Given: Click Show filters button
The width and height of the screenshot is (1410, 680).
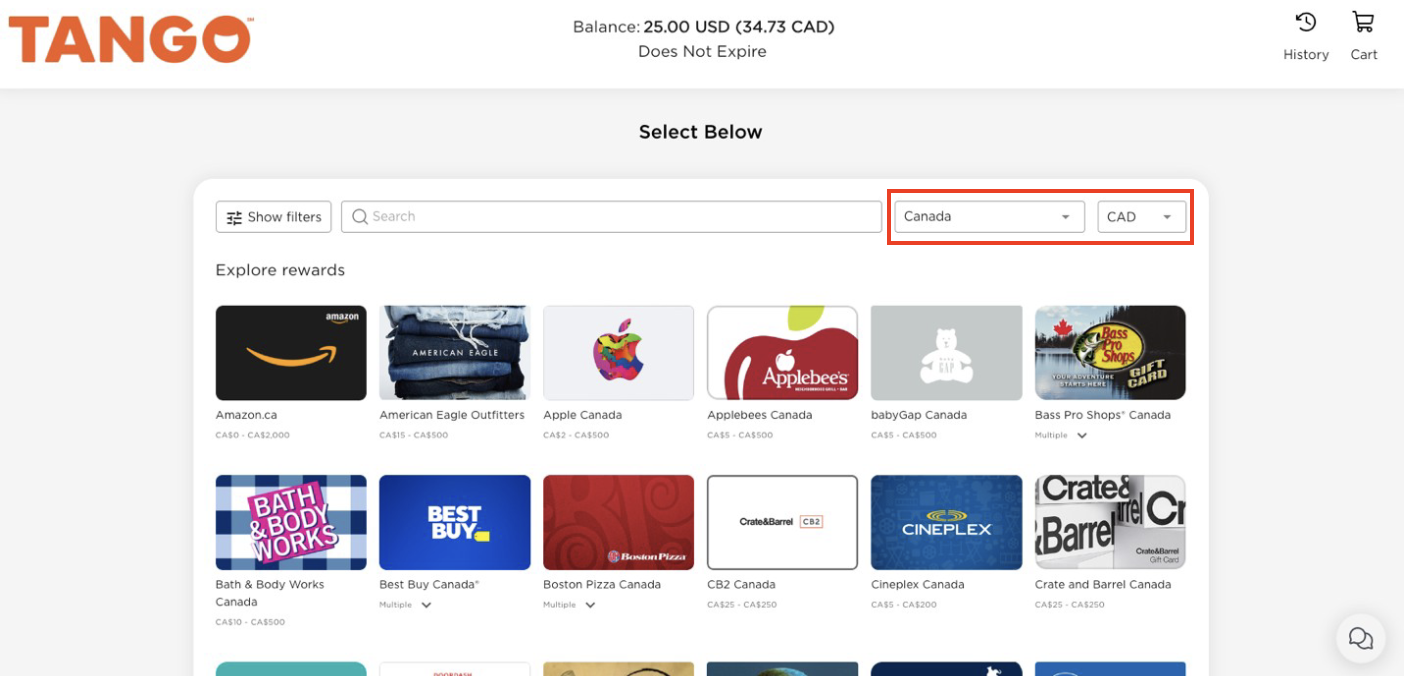Looking at the screenshot, I should pyautogui.click(x=274, y=218).
